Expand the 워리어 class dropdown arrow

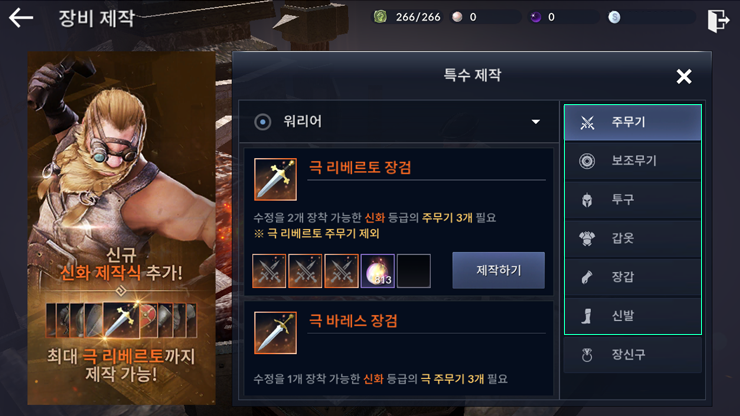536,122
